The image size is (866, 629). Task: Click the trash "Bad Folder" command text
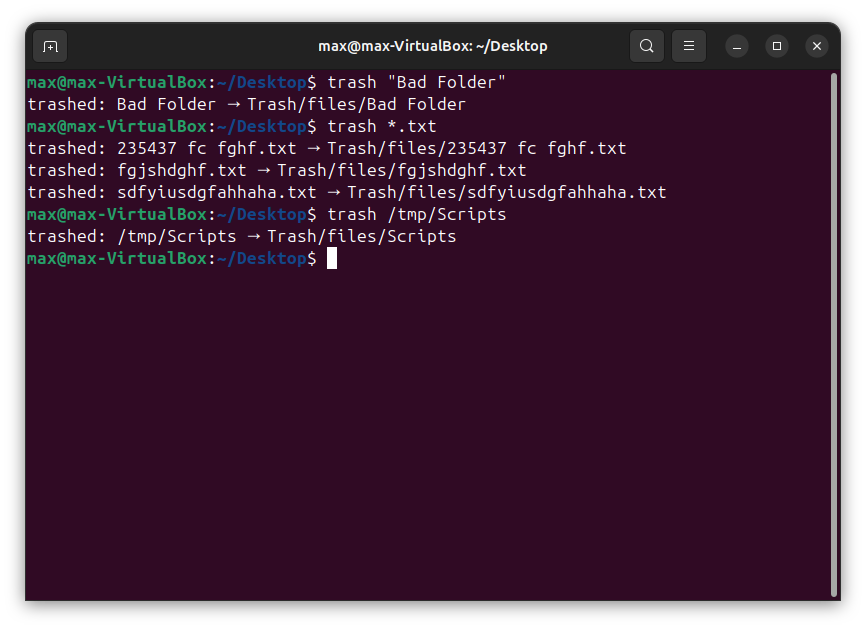[x=416, y=82]
